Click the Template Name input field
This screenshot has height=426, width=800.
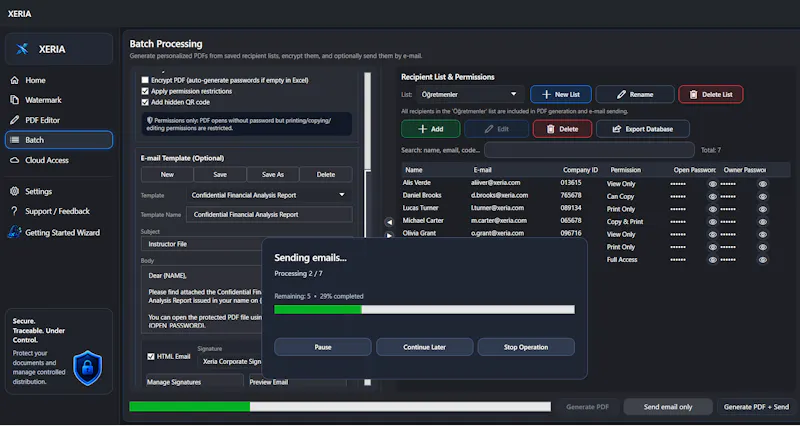tap(269, 215)
